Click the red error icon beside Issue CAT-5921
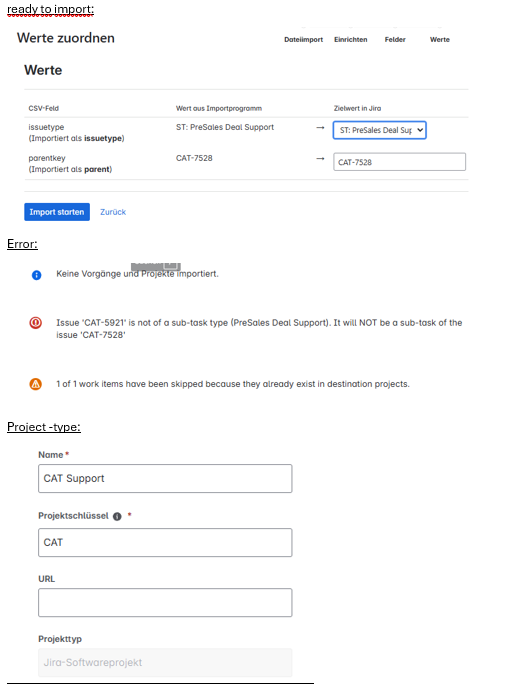This screenshot has height=698, width=511. click(36, 322)
